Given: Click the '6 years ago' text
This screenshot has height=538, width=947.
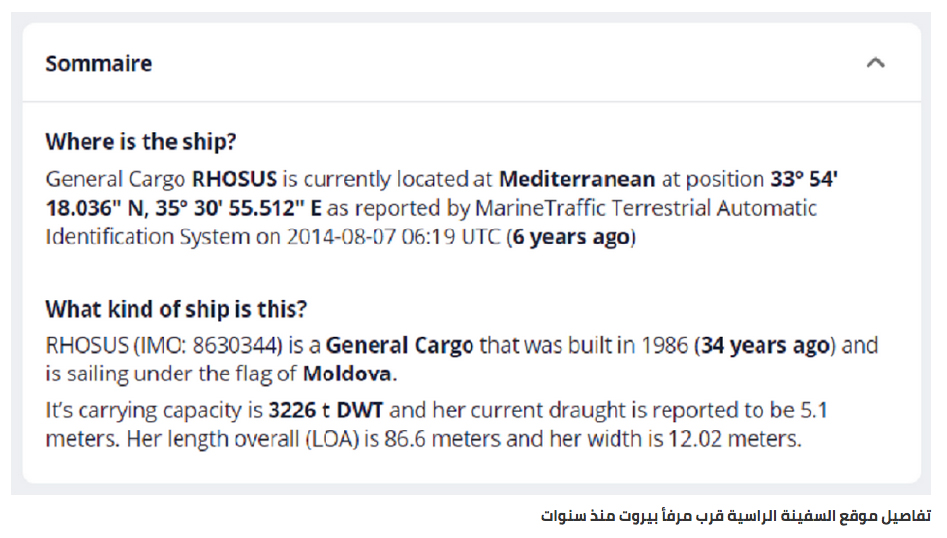Looking at the screenshot, I should 571,237.
